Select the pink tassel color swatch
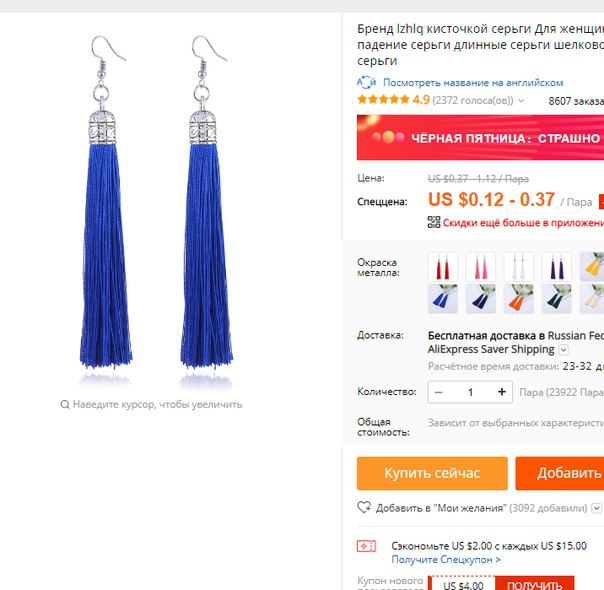The image size is (604, 590). [x=480, y=267]
